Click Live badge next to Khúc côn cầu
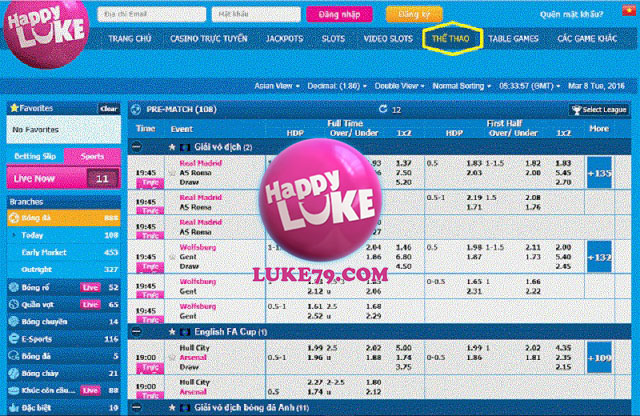 tap(90, 390)
